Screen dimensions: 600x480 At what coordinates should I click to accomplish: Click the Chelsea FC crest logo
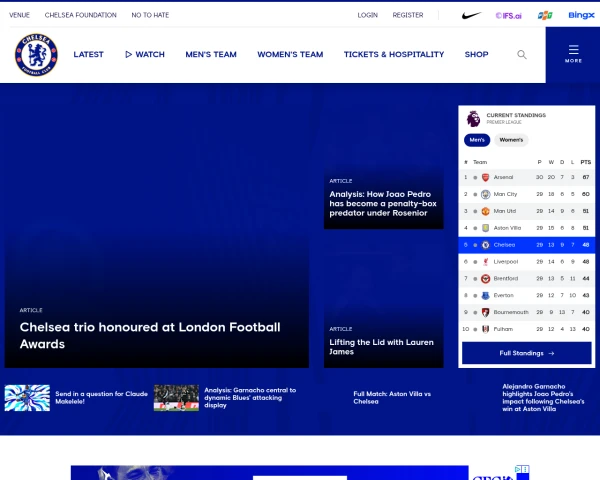(36, 54)
